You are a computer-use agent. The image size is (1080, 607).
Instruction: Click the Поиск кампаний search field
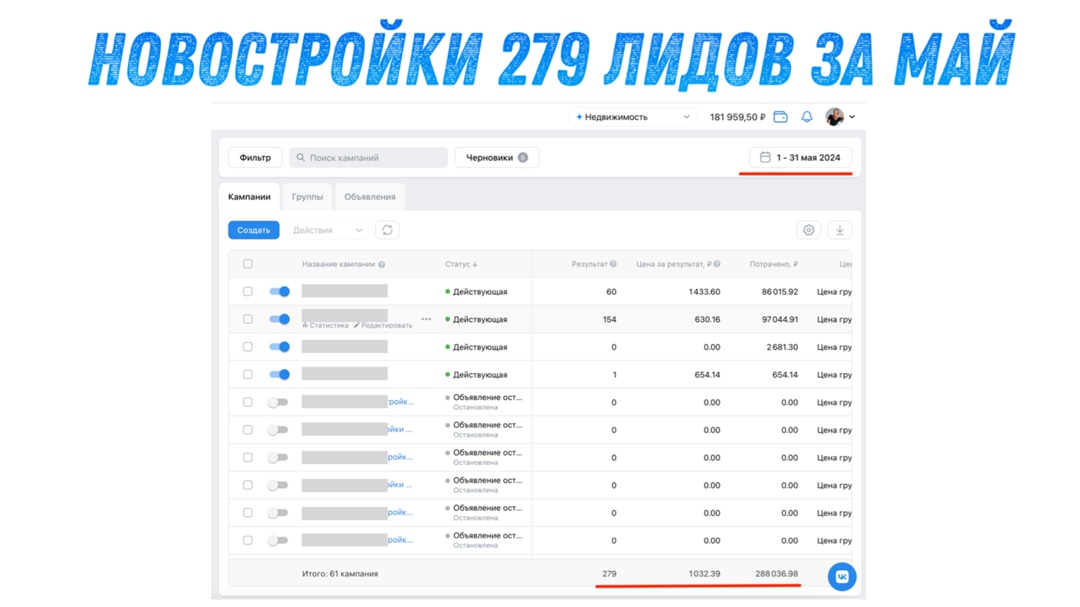(x=368, y=158)
